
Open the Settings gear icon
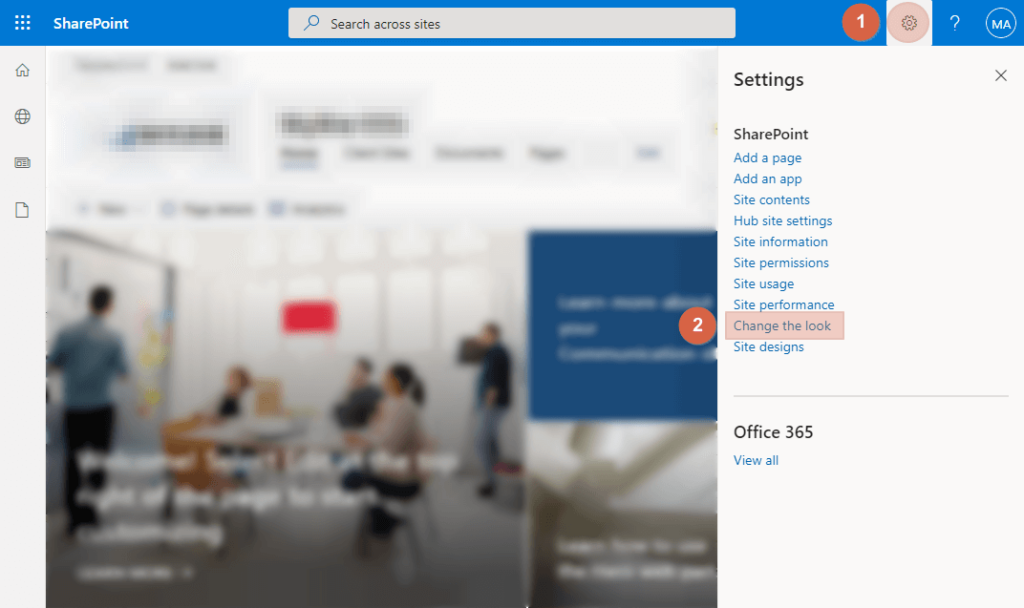[x=908, y=23]
